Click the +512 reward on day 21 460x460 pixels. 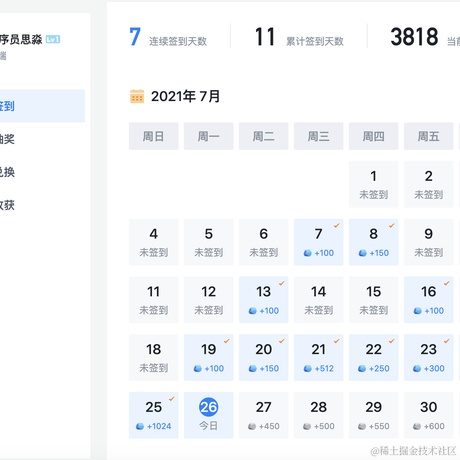(324, 368)
